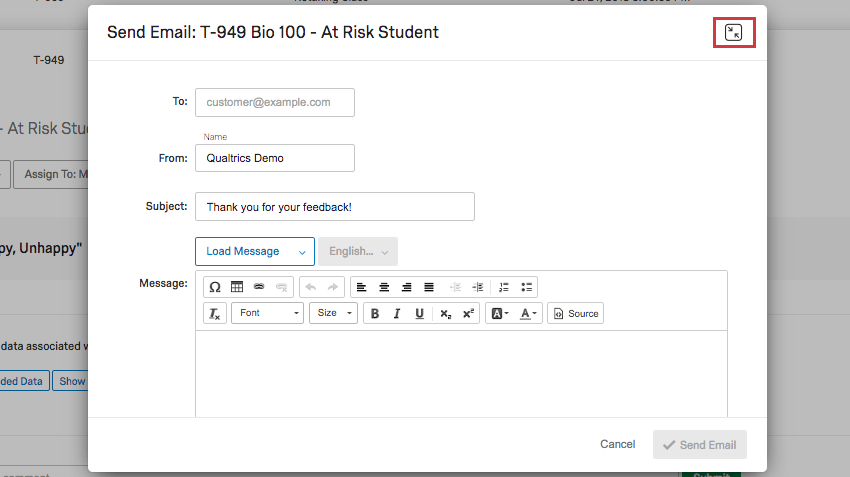Toggle underline formatting
Screen dimensions: 850x477
coord(419,313)
